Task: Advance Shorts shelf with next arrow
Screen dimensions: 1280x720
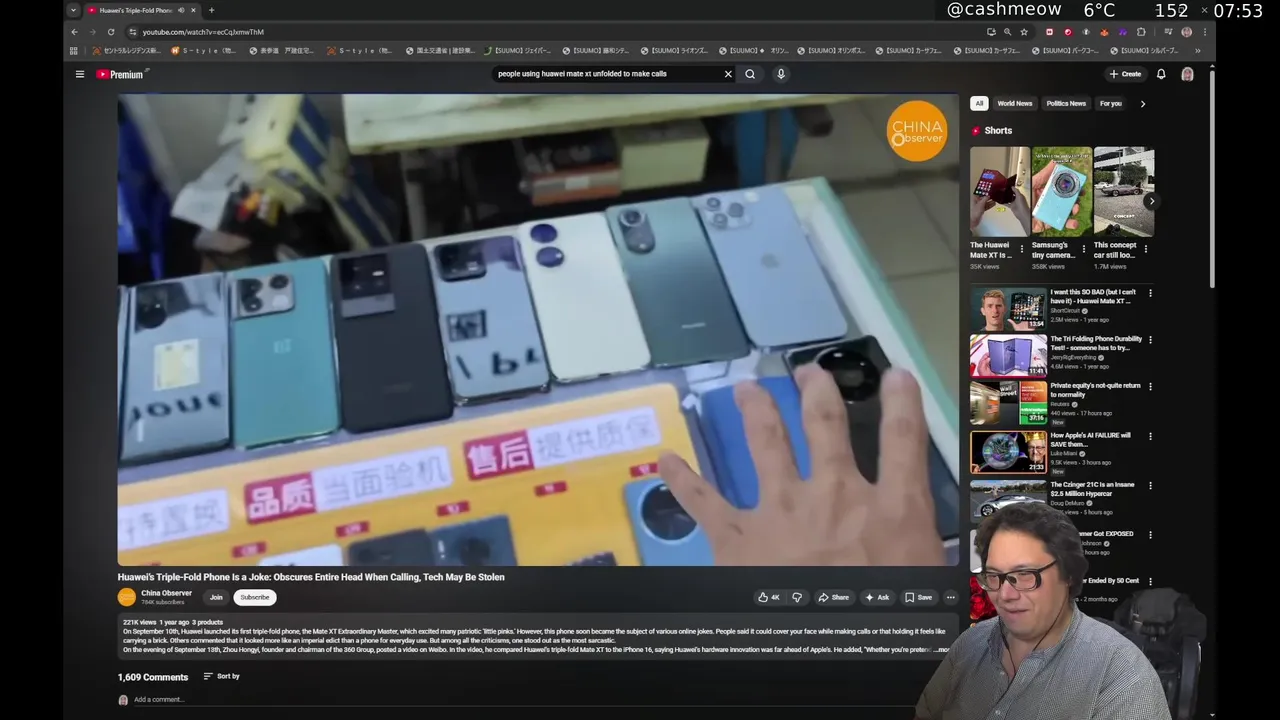Action: [1151, 201]
